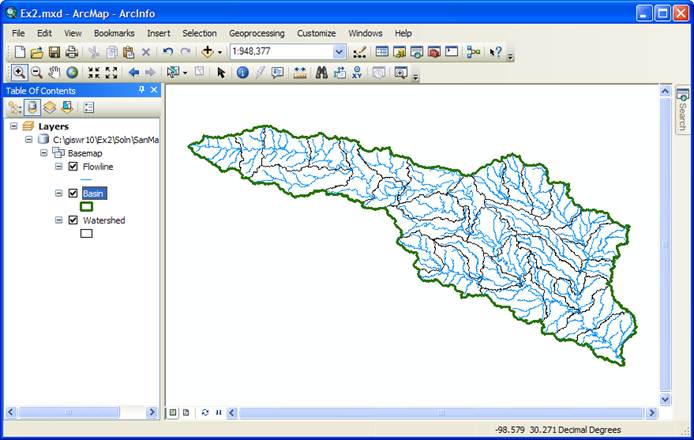Open the Find binoculars tool
Image resolution: width=694 pixels, height=440 pixels.
[321, 72]
